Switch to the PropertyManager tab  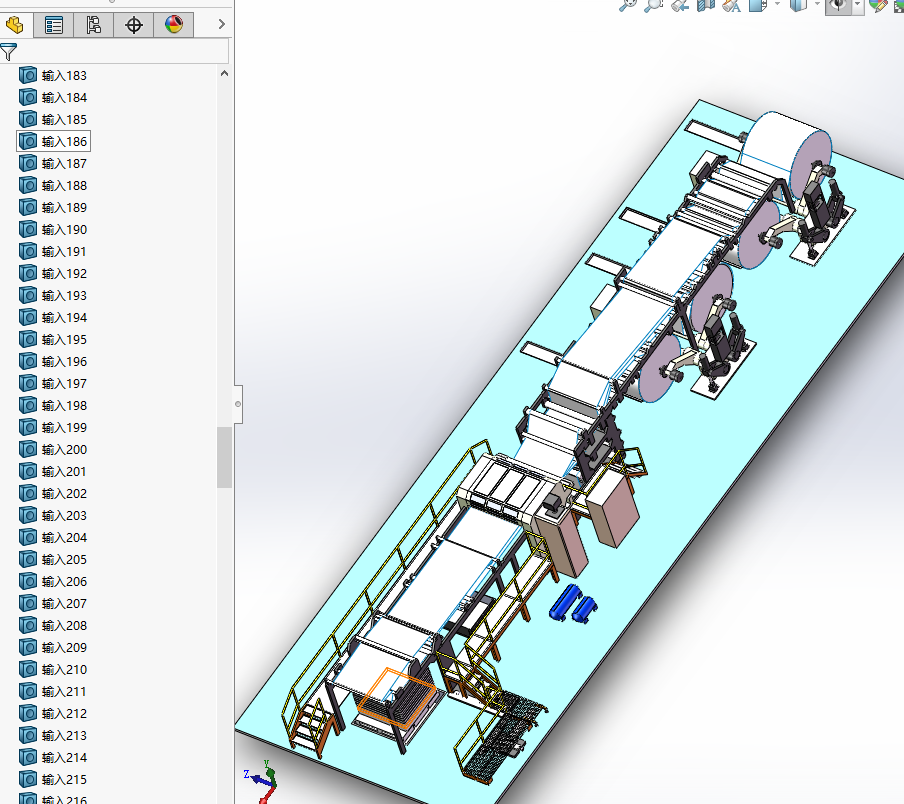55,25
